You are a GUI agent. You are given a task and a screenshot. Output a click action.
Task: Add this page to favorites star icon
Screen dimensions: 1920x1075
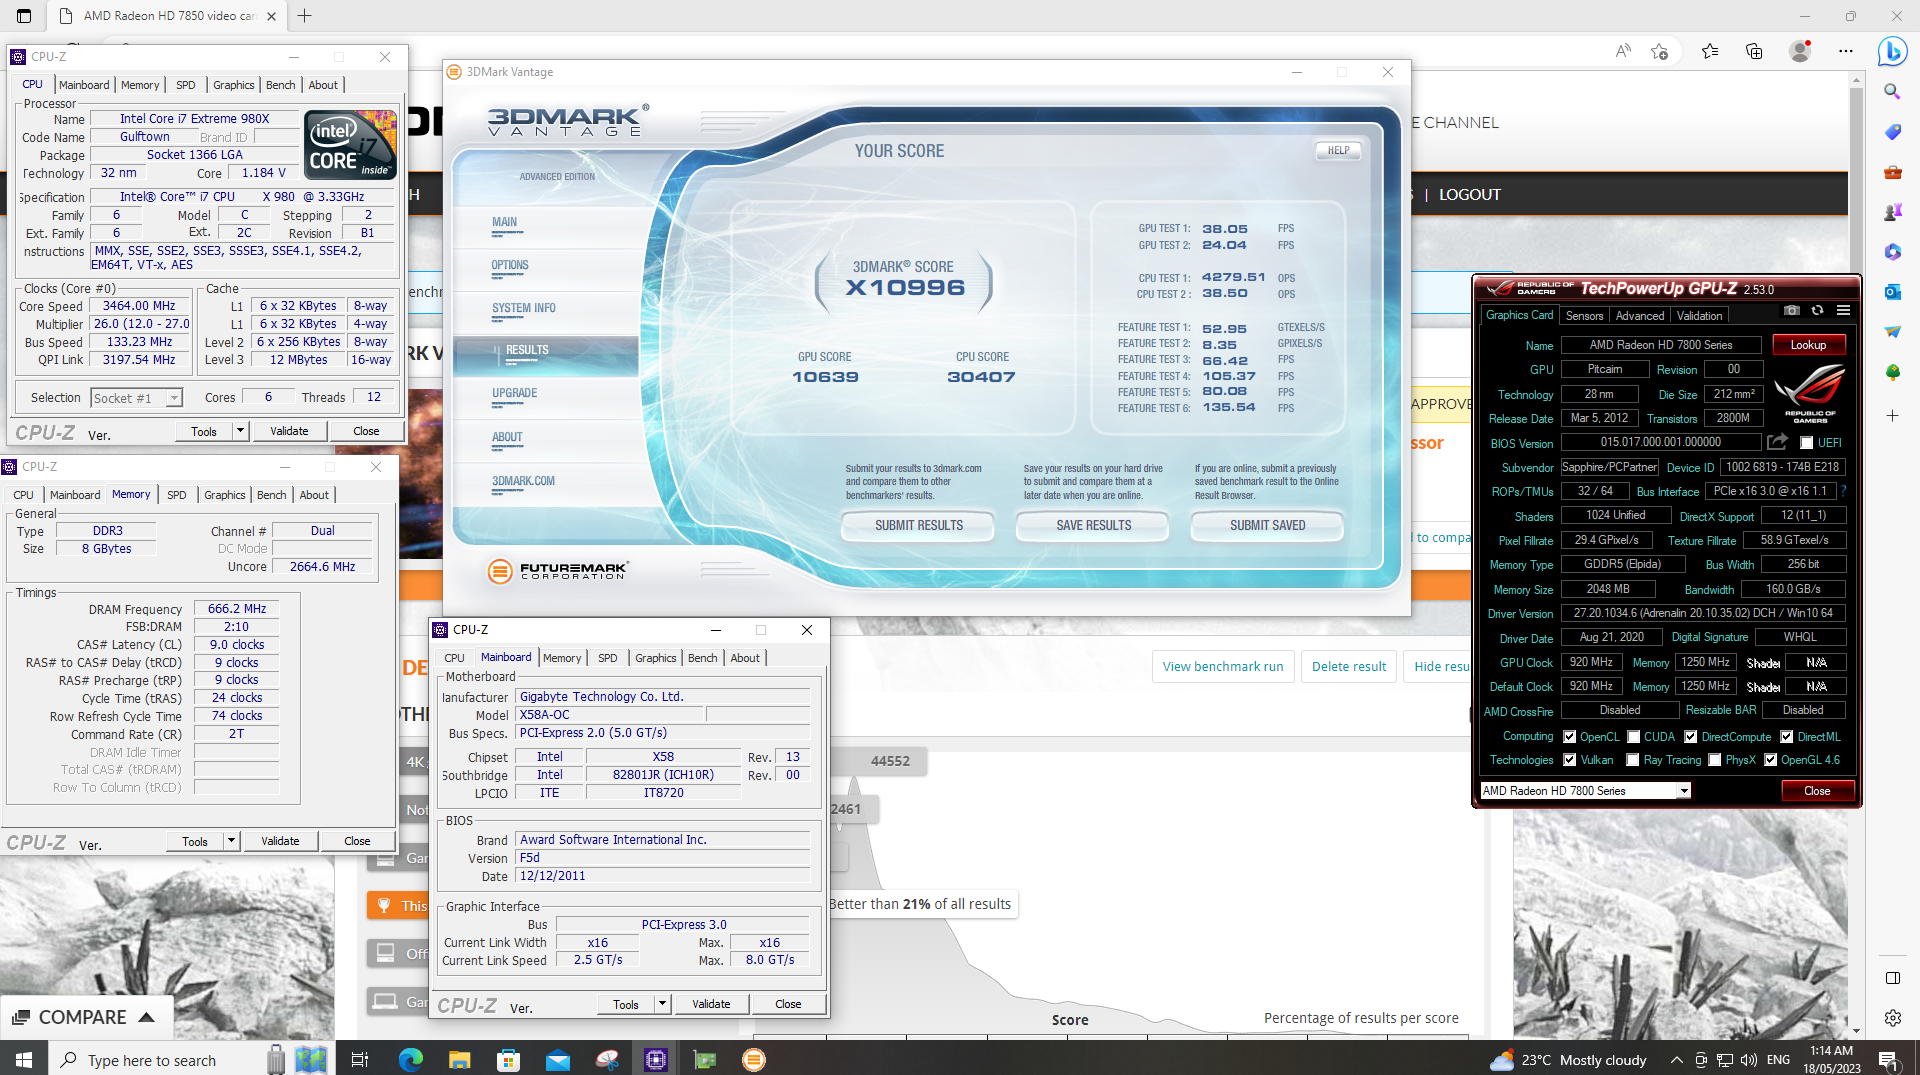[x=1660, y=51]
